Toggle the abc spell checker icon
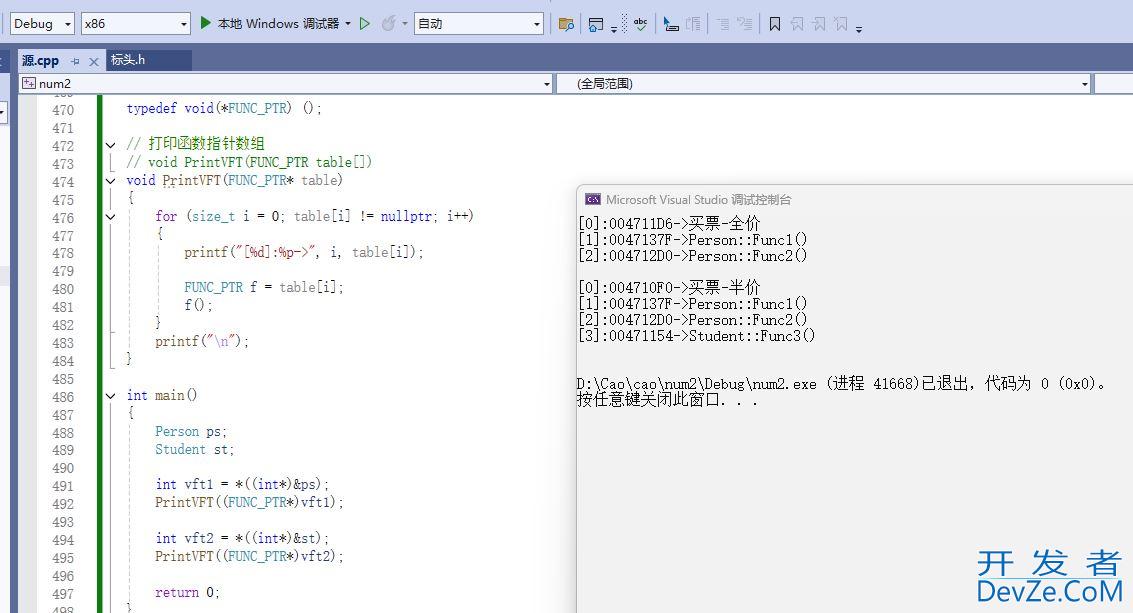The width and height of the screenshot is (1133, 613). pyautogui.click(x=640, y=25)
